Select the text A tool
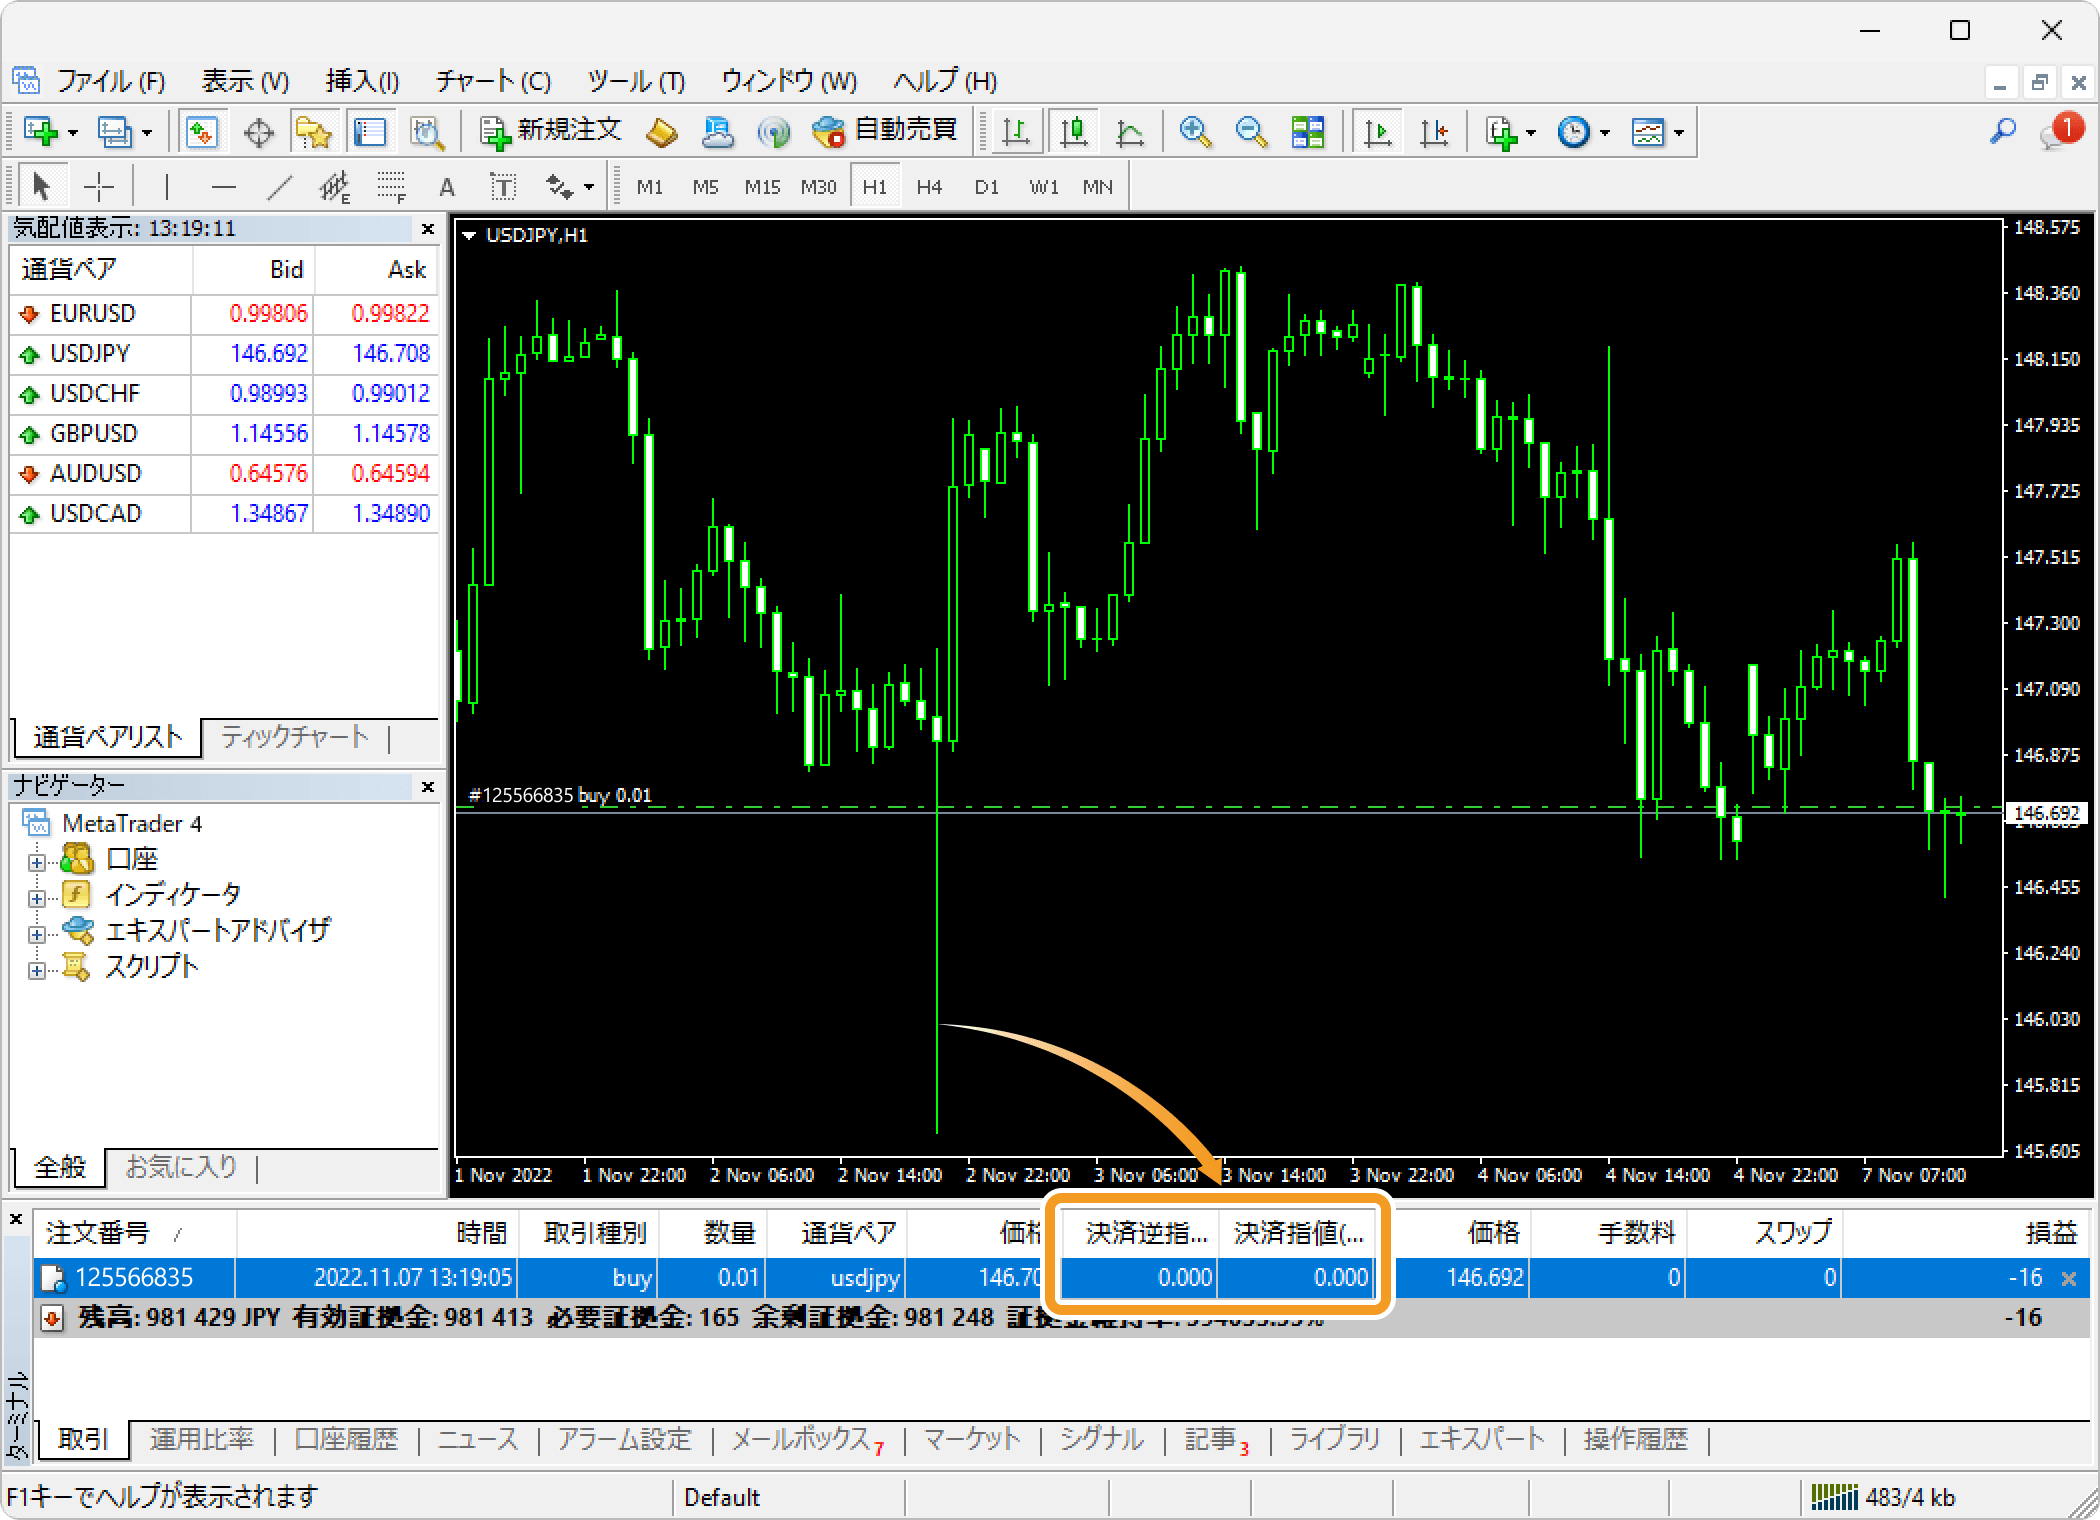 pos(447,187)
